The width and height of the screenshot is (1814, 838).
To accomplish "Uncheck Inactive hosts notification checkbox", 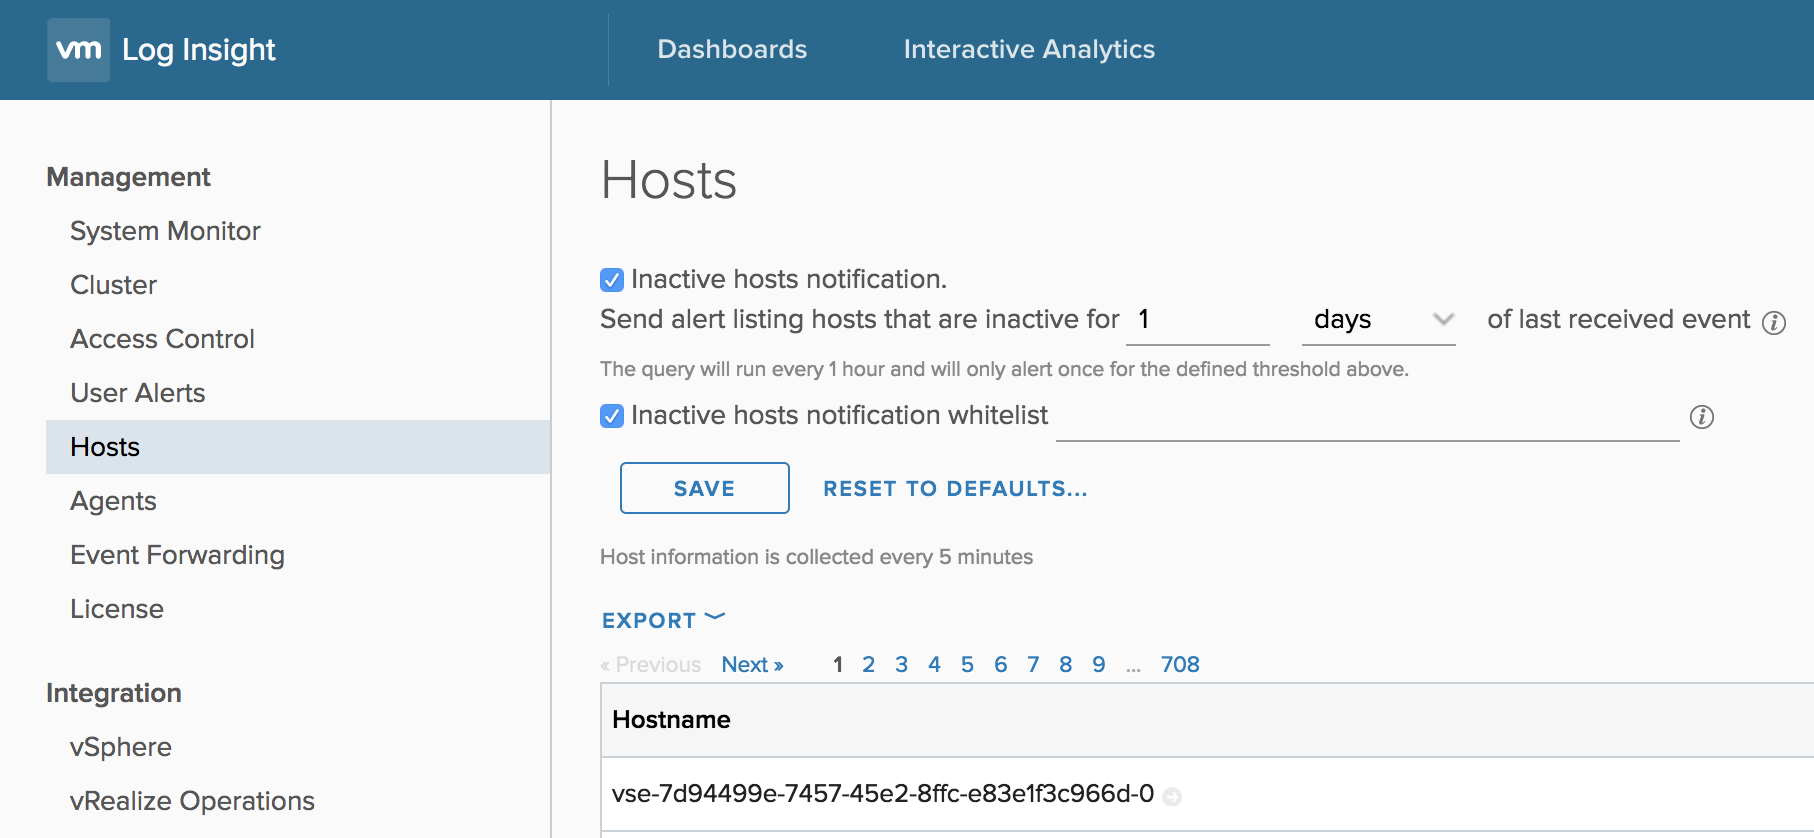I will pyautogui.click(x=612, y=280).
